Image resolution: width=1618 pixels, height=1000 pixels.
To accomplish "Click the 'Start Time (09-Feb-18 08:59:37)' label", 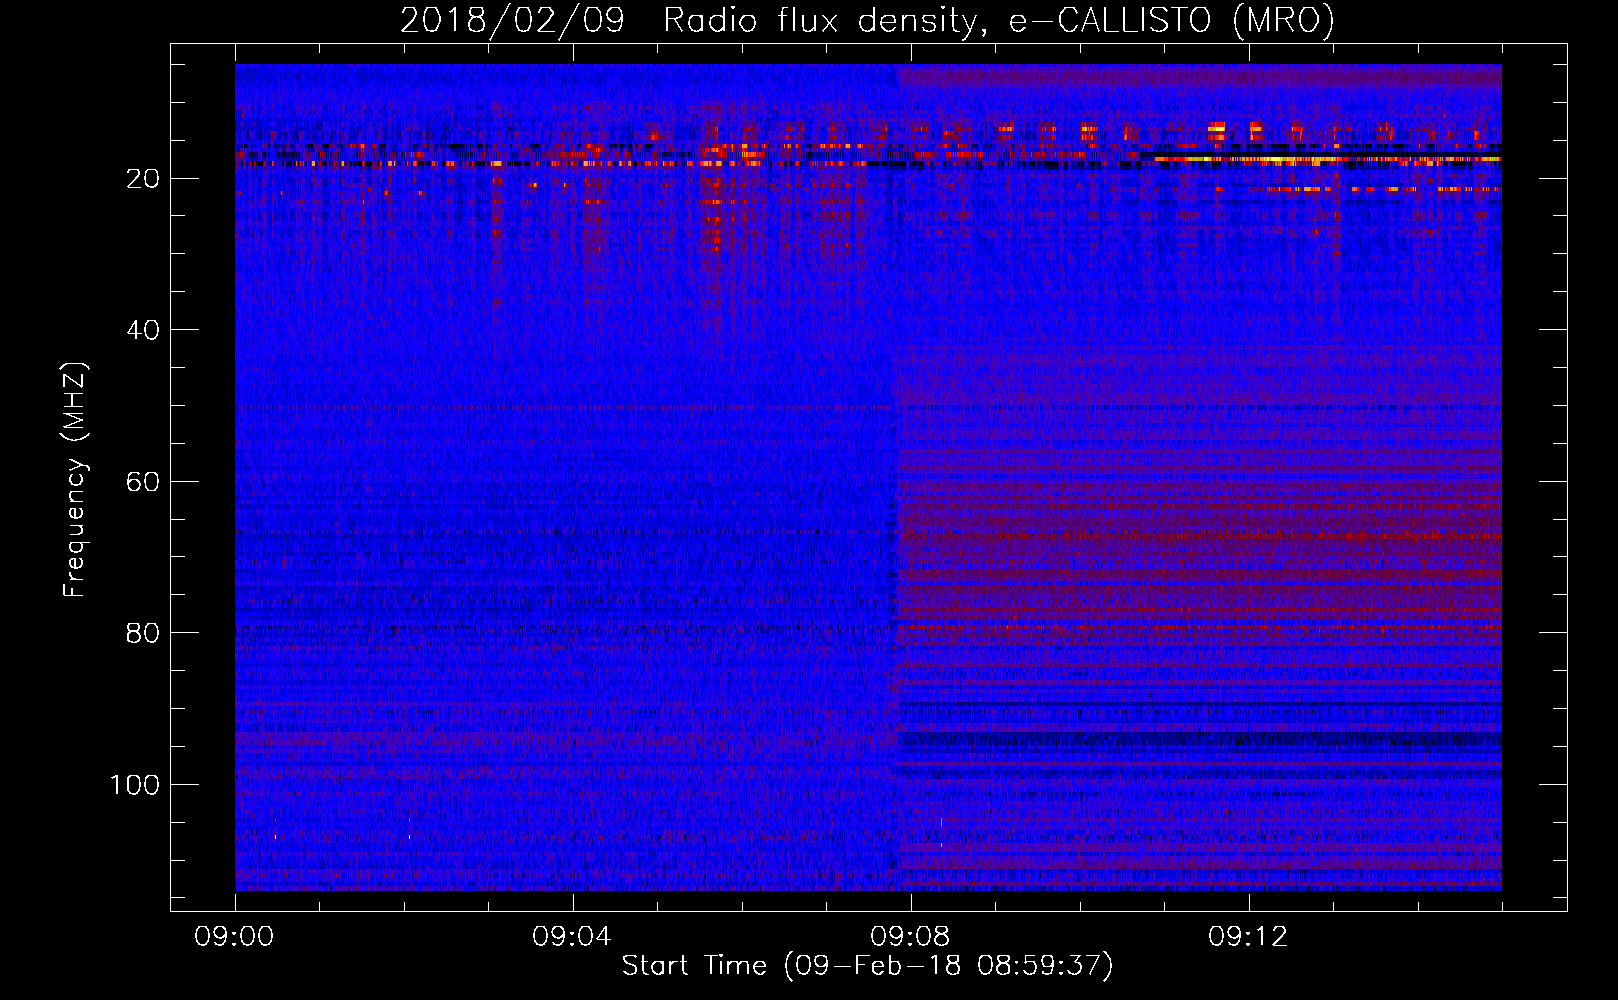I will coord(867,966).
